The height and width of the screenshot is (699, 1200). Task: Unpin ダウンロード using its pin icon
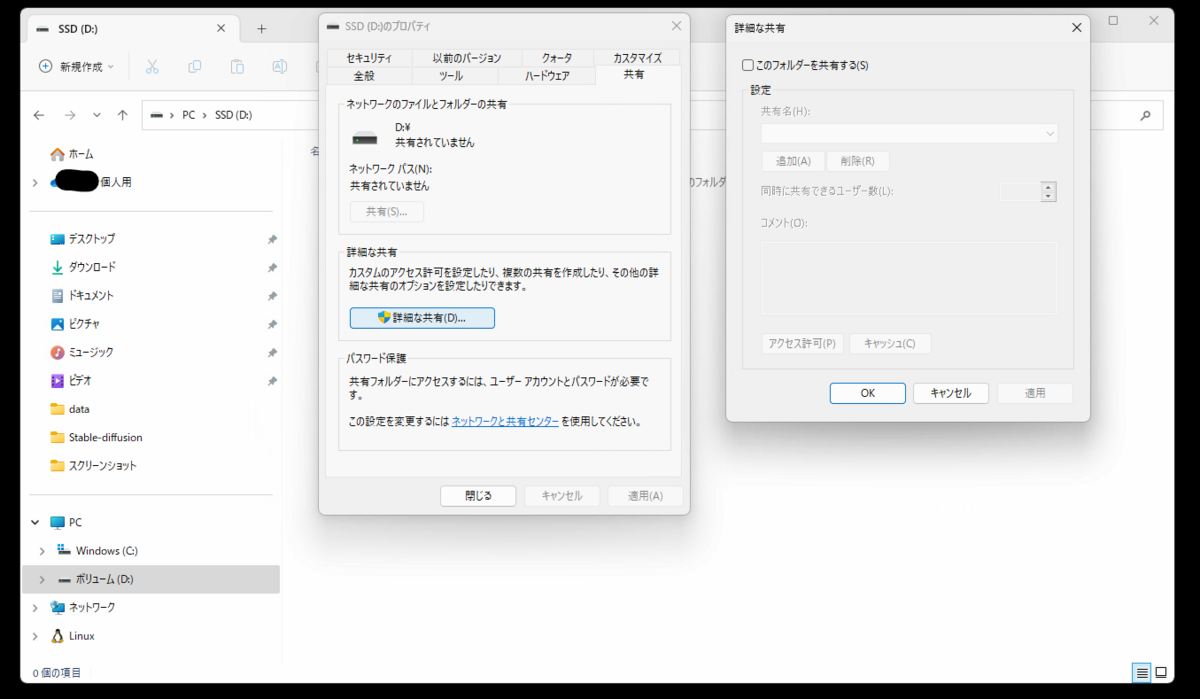tap(272, 268)
